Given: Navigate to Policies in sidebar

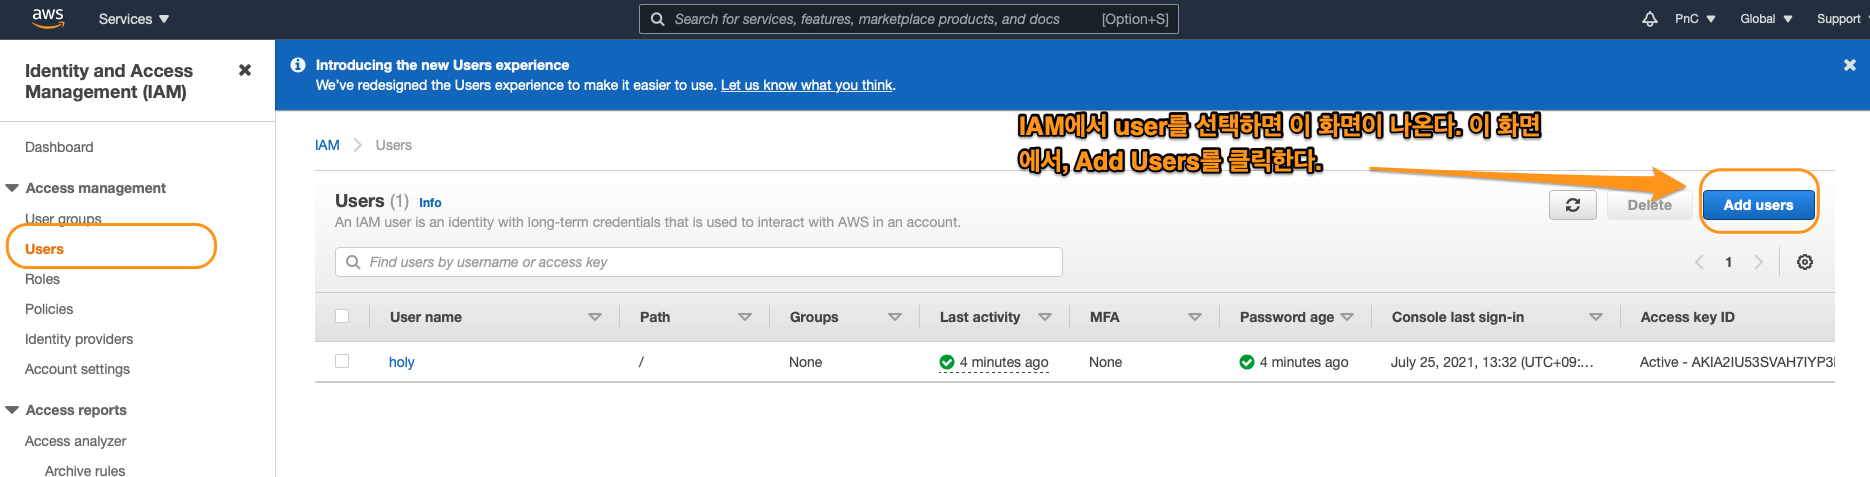Looking at the screenshot, I should 49,309.
